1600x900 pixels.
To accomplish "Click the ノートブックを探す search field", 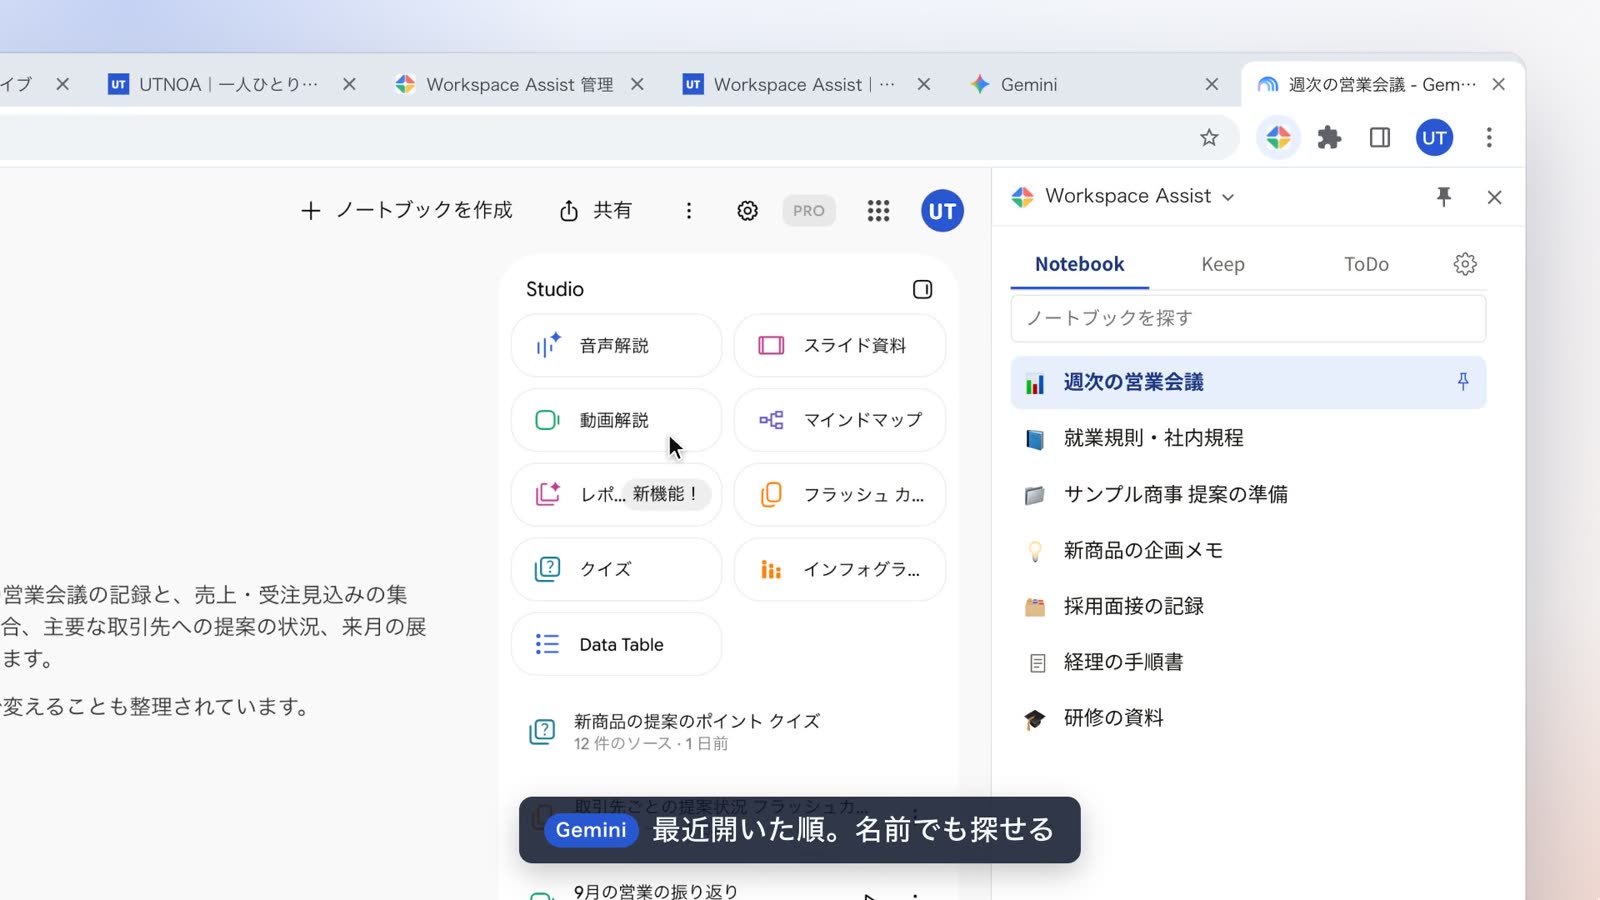I will tap(1248, 318).
